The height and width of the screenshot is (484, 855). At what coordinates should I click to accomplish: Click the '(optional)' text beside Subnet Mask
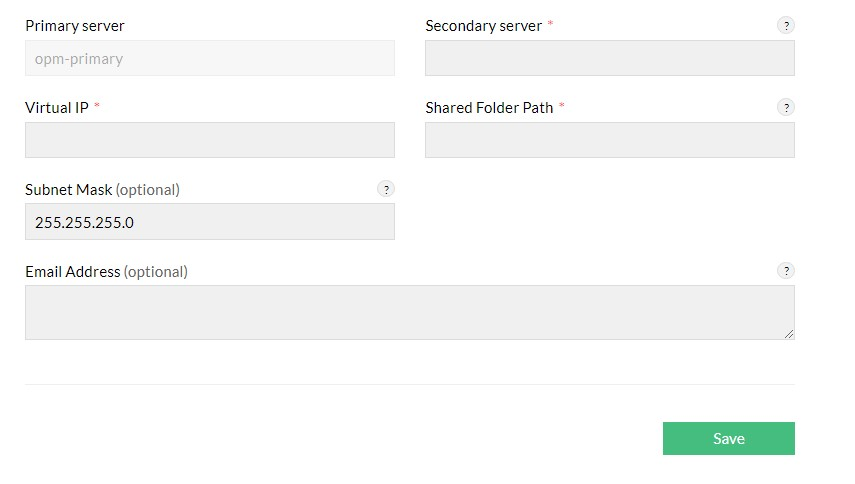pos(148,190)
